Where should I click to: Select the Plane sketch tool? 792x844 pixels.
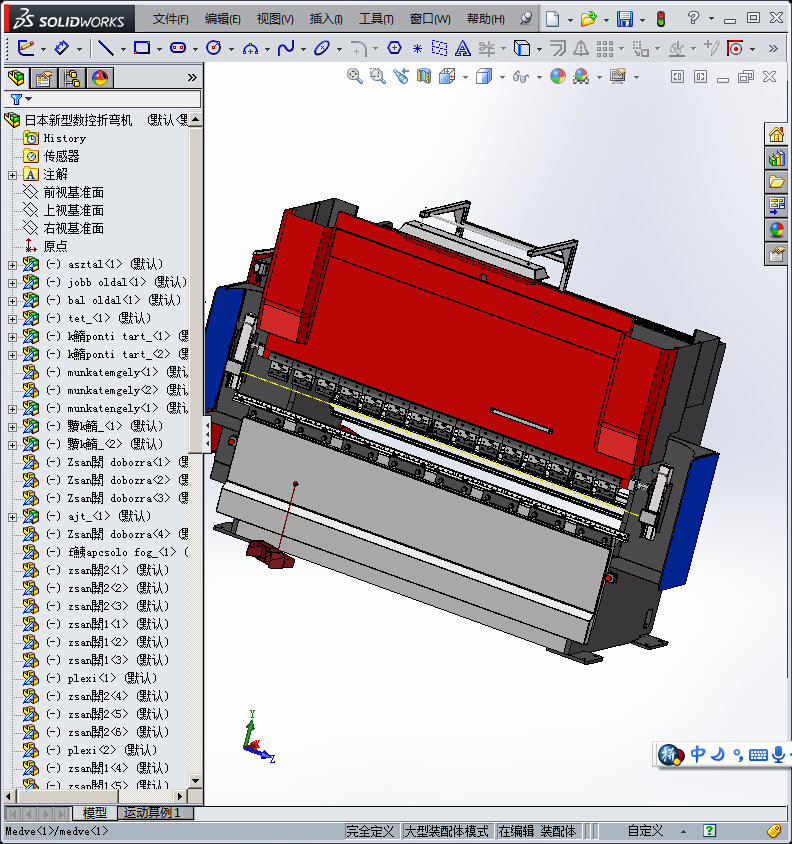(439, 48)
